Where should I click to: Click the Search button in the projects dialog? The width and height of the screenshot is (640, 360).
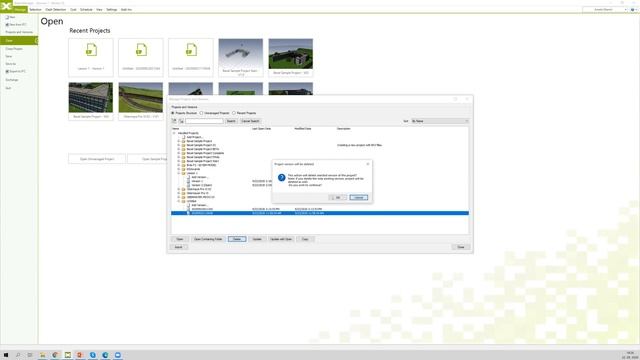coord(231,121)
